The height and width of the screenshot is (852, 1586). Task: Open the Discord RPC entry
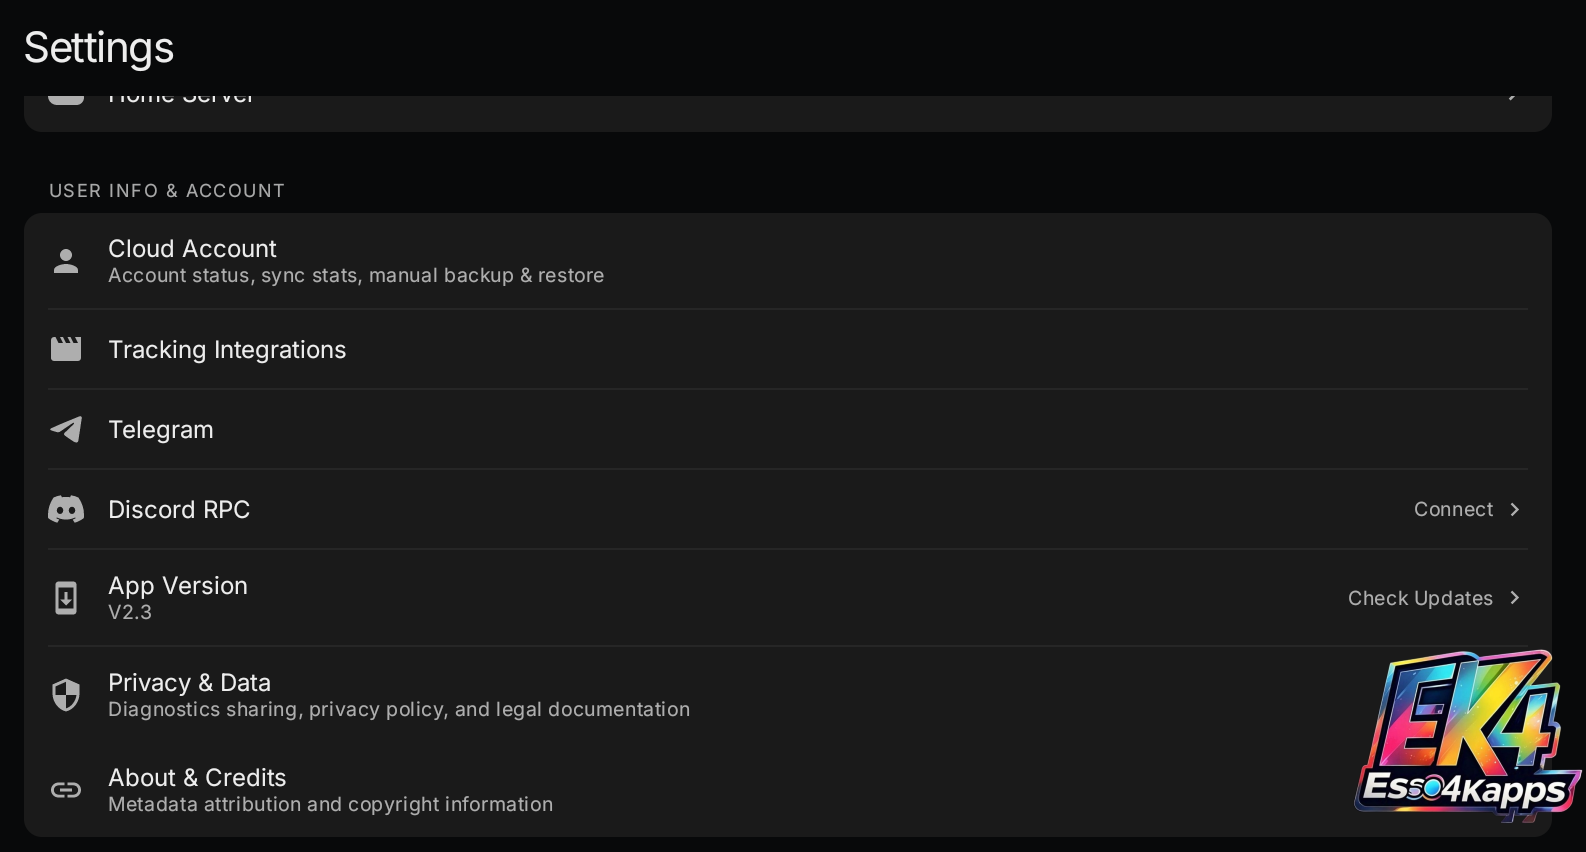(x=788, y=509)
